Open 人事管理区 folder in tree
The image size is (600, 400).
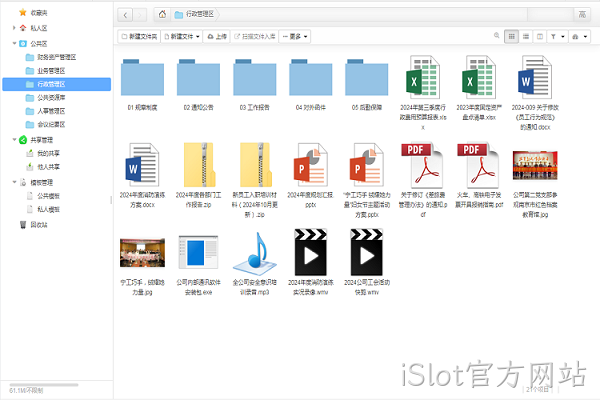pyautogui.click(x=46, y=111)
